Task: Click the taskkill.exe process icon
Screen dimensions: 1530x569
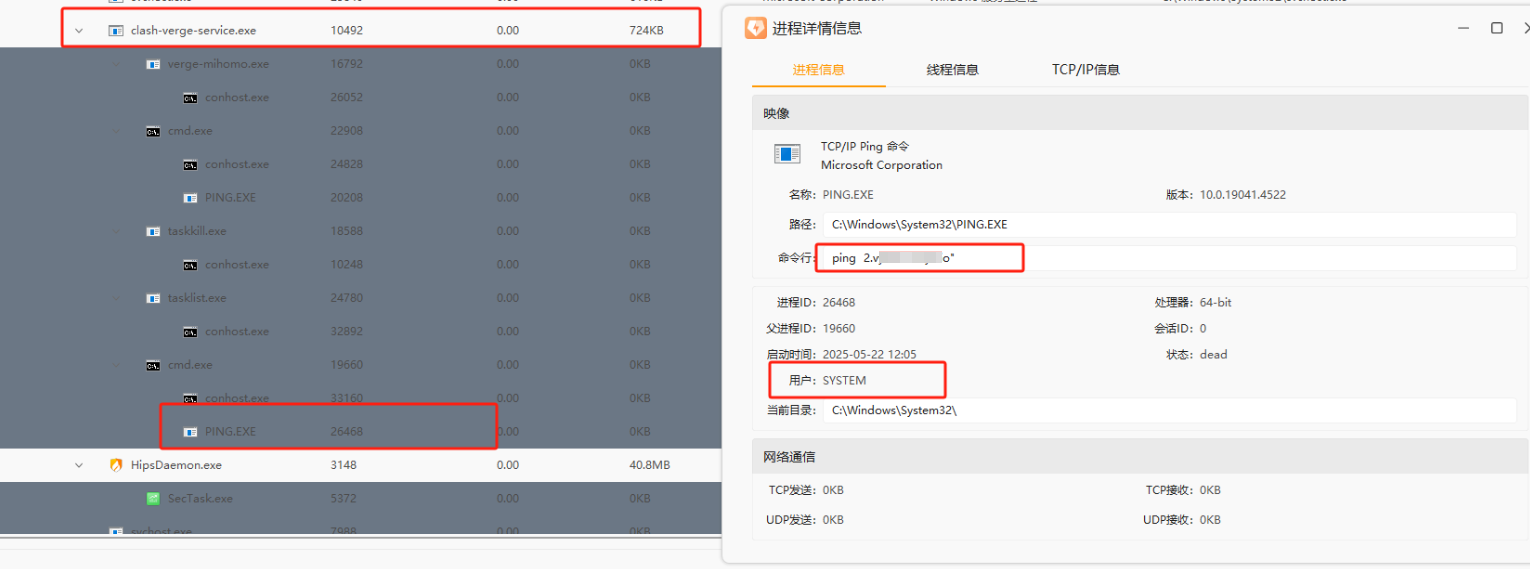Action: click(153, 231)
